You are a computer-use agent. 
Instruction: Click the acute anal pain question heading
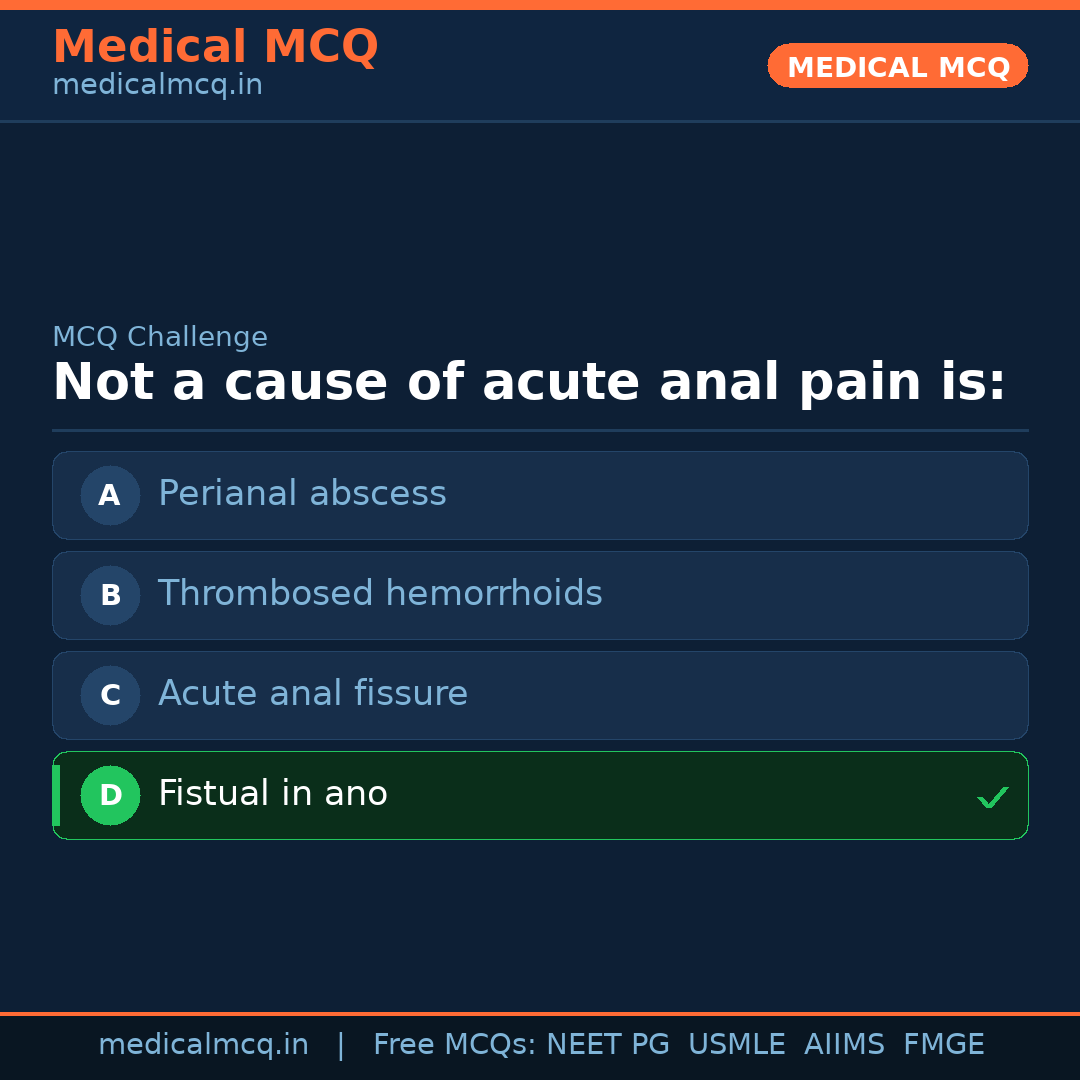pos(529,383)
